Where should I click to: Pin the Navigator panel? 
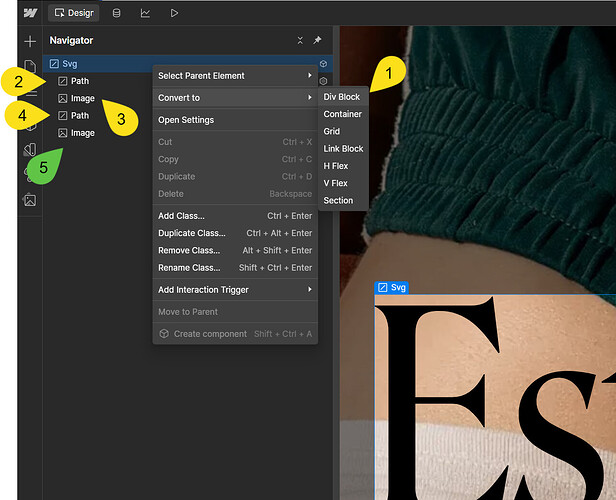(317, 40)
